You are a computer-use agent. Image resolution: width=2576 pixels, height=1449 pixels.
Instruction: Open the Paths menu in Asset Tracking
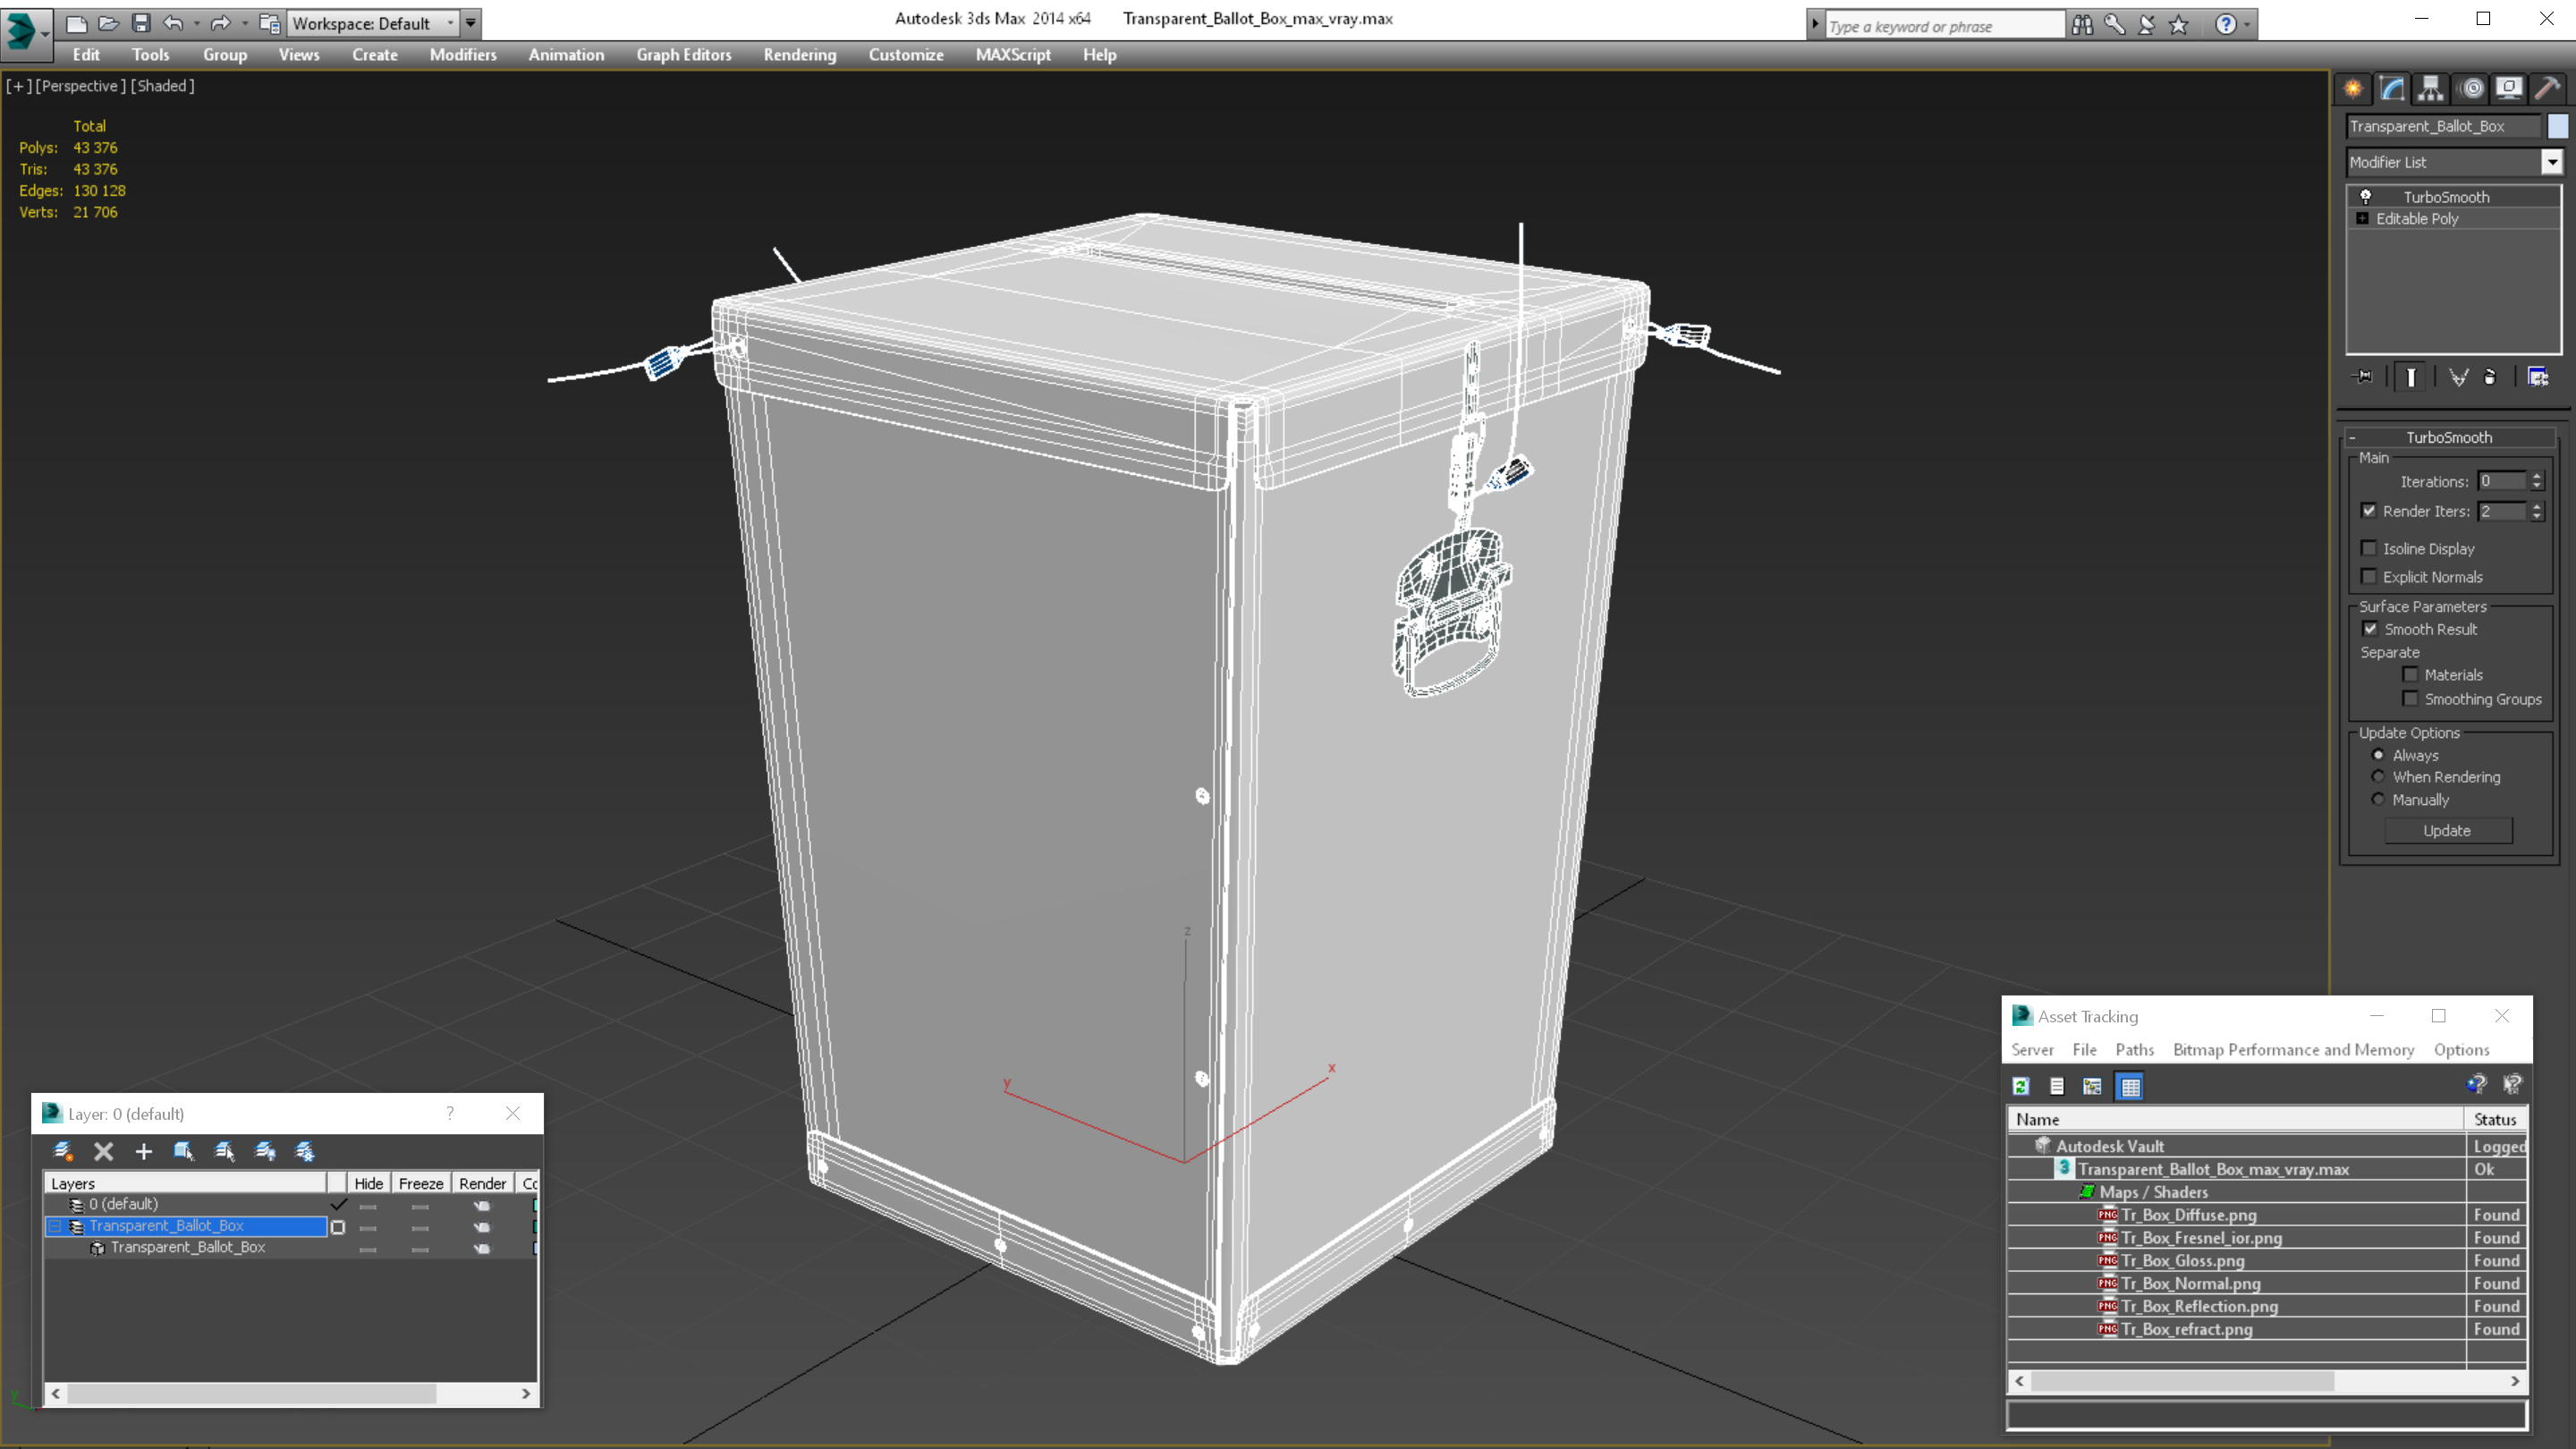tap(2134, 1049)
